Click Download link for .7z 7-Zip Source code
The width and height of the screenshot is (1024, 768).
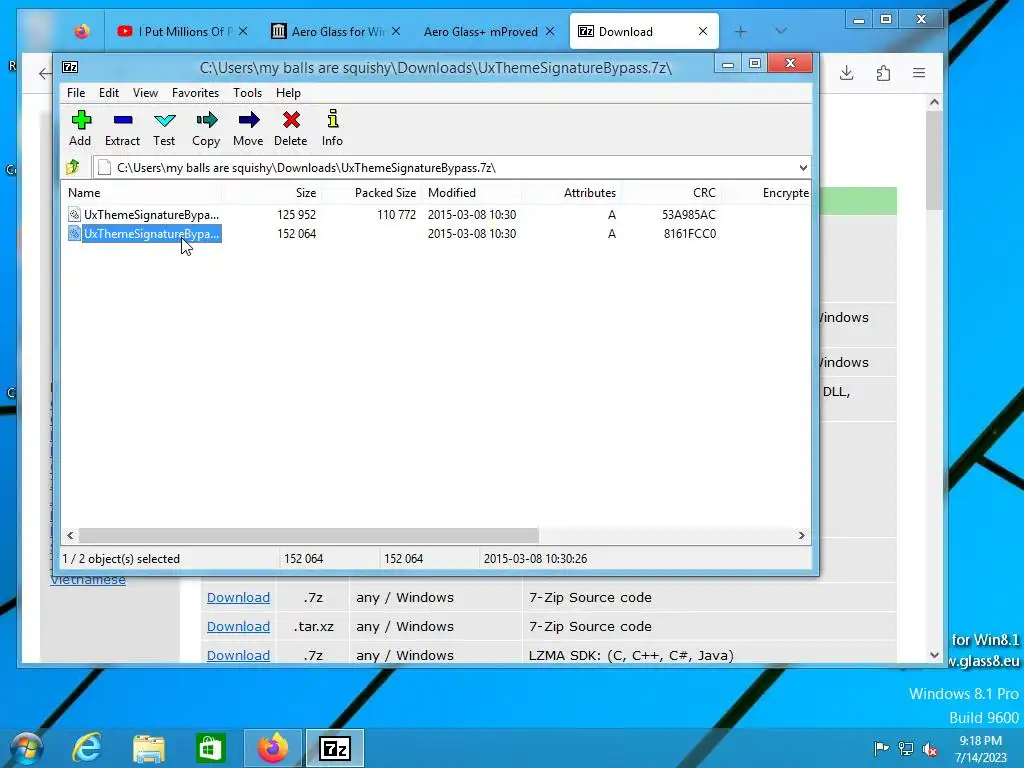tap(238, 598)
